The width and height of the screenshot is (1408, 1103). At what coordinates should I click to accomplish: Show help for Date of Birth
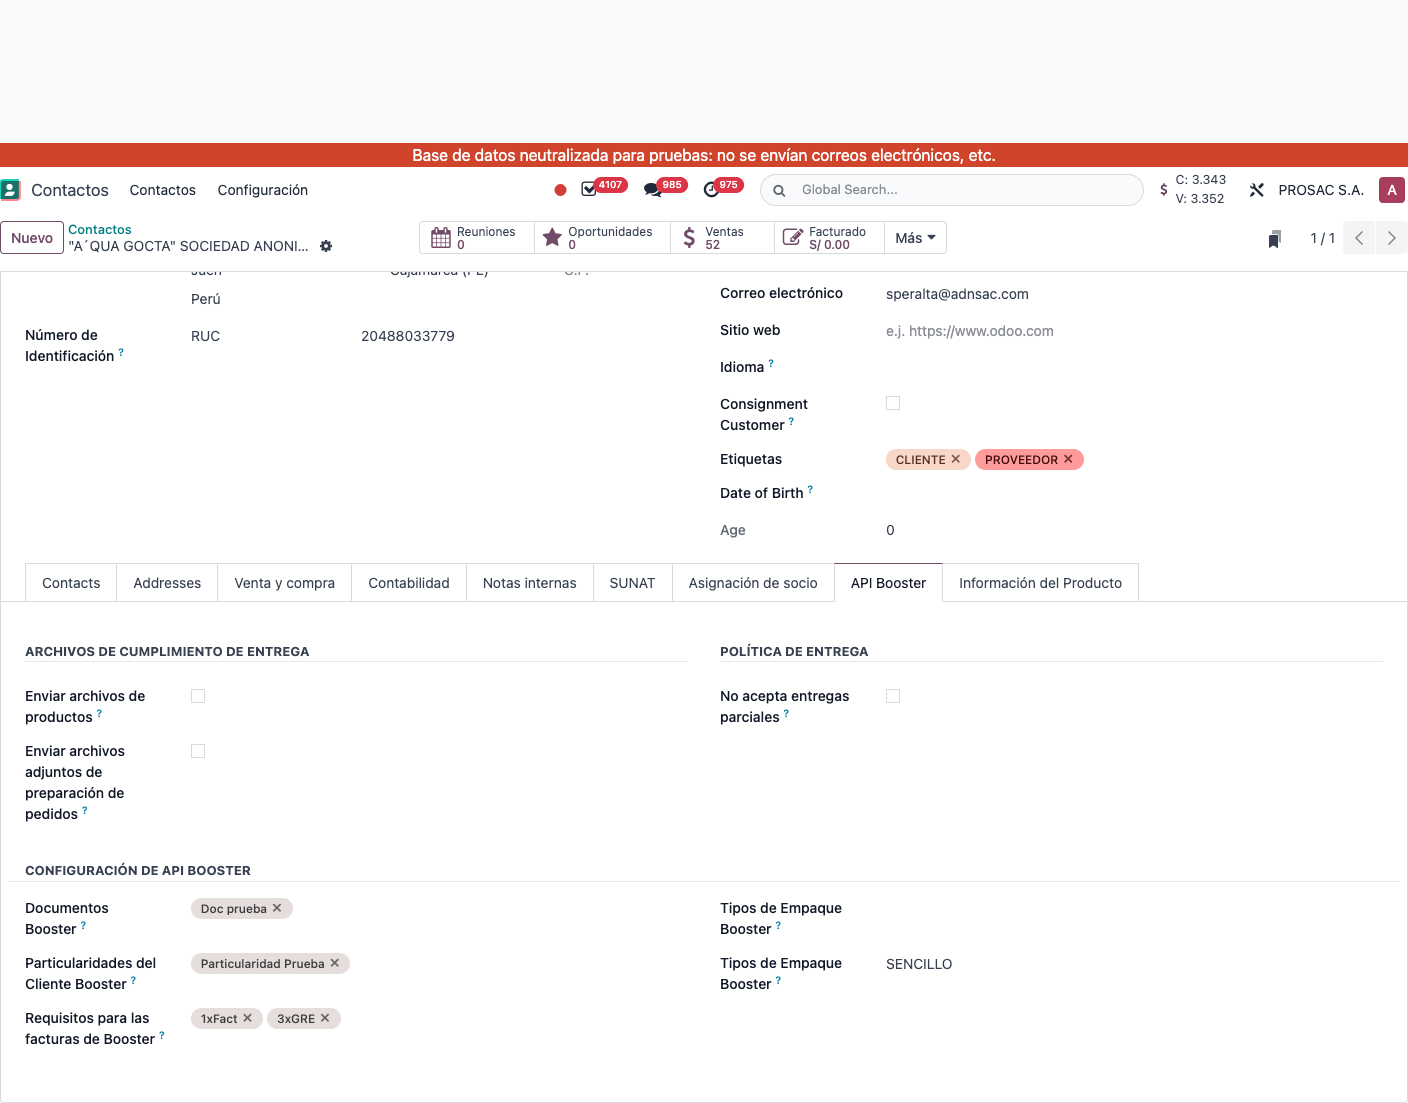point(810,489)
